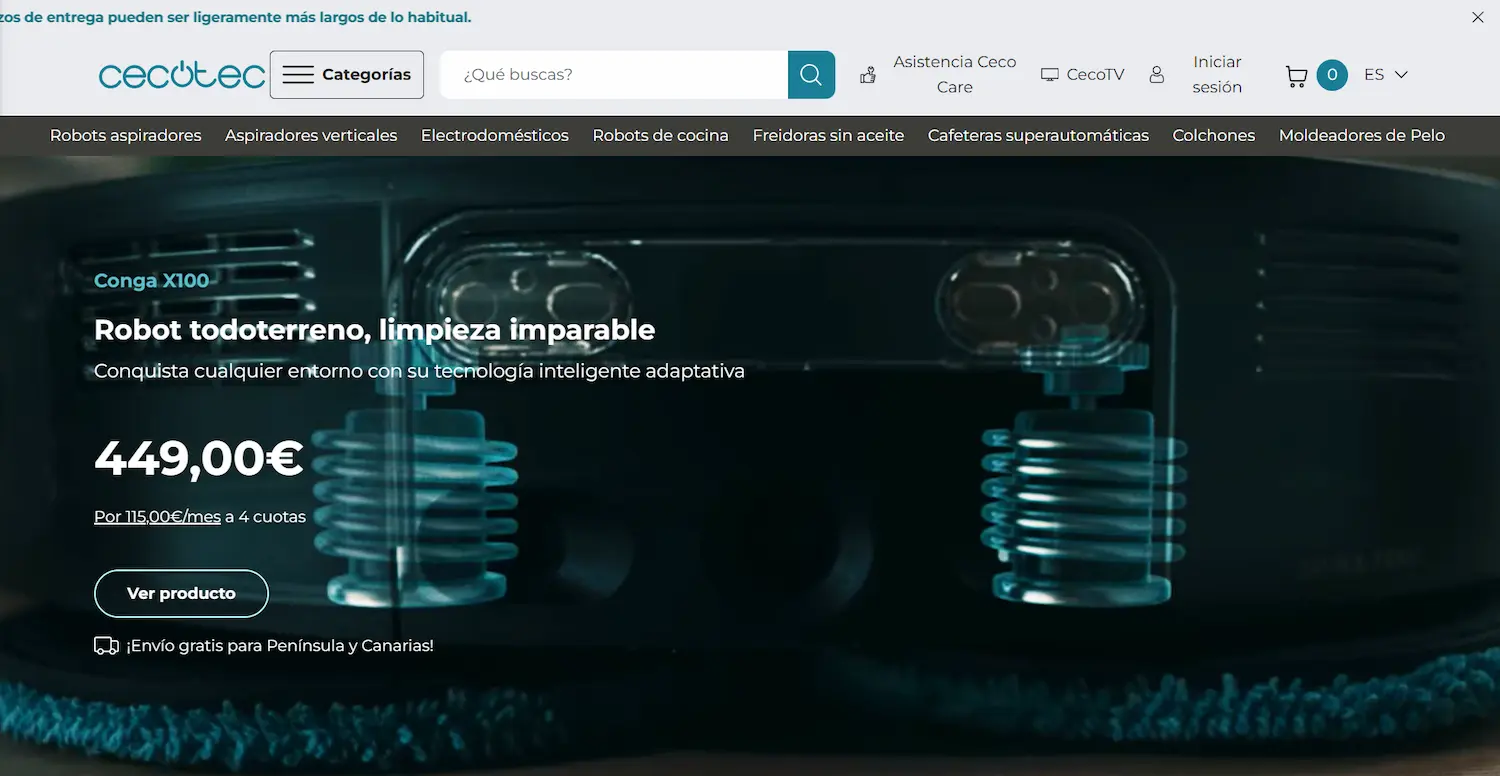Click the CecoTV monitor icon

click(1049, 75)
